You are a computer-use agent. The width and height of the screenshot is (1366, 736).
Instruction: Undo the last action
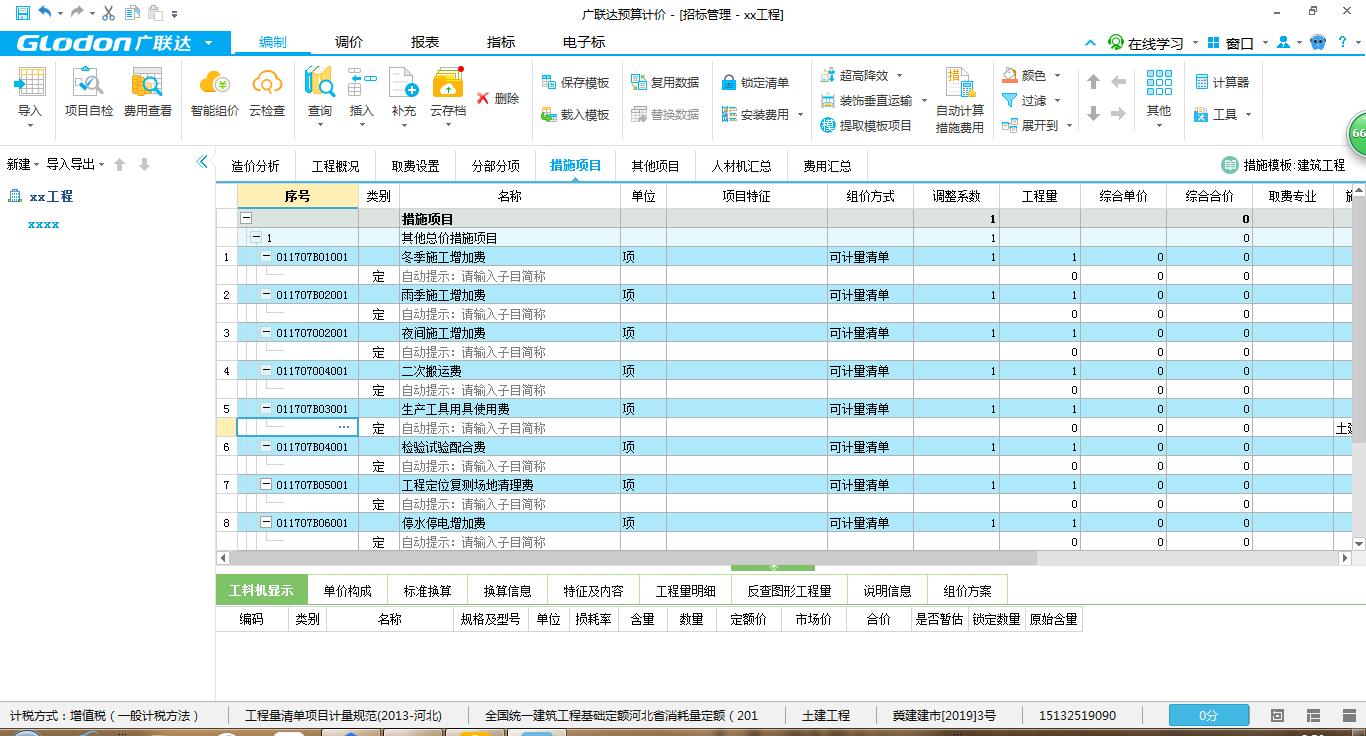point(44,13)
